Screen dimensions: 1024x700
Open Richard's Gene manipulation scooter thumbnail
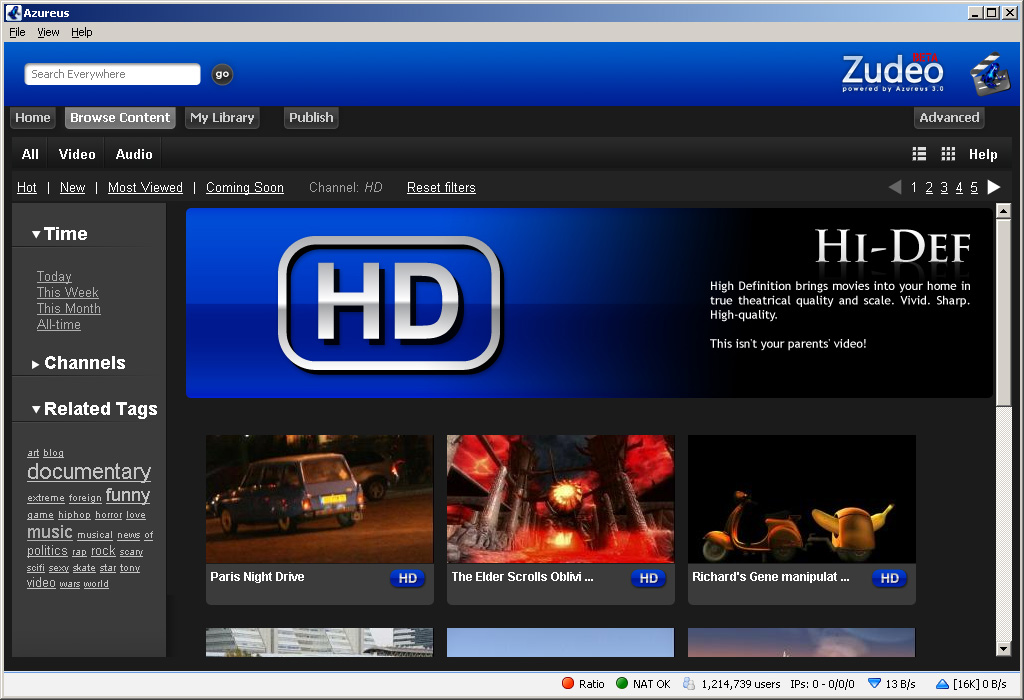[x=801, y=499]
